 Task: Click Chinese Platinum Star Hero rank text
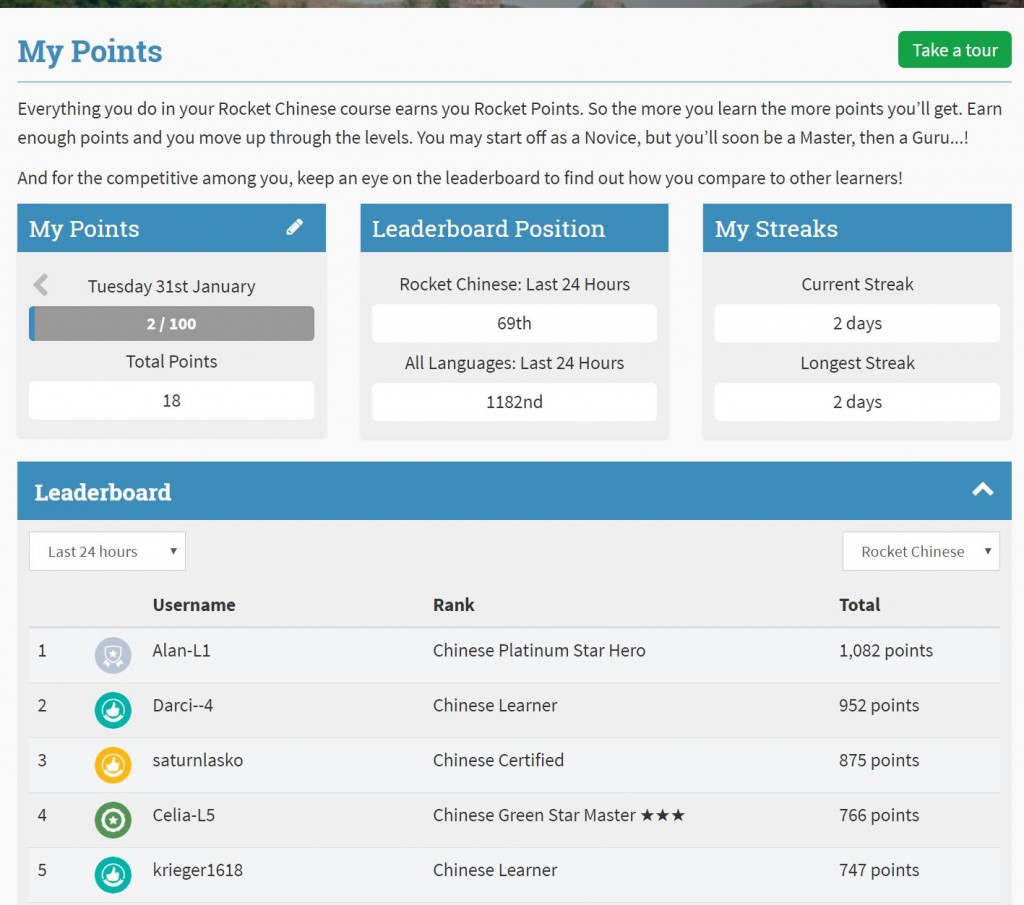pyautogui.click(x=539, y=650)
